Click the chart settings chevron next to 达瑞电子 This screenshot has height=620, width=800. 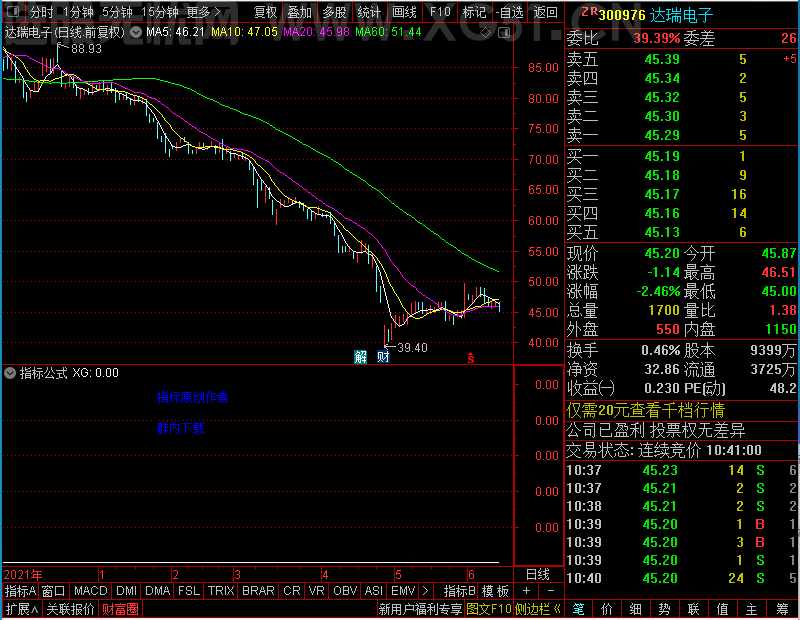136,32
